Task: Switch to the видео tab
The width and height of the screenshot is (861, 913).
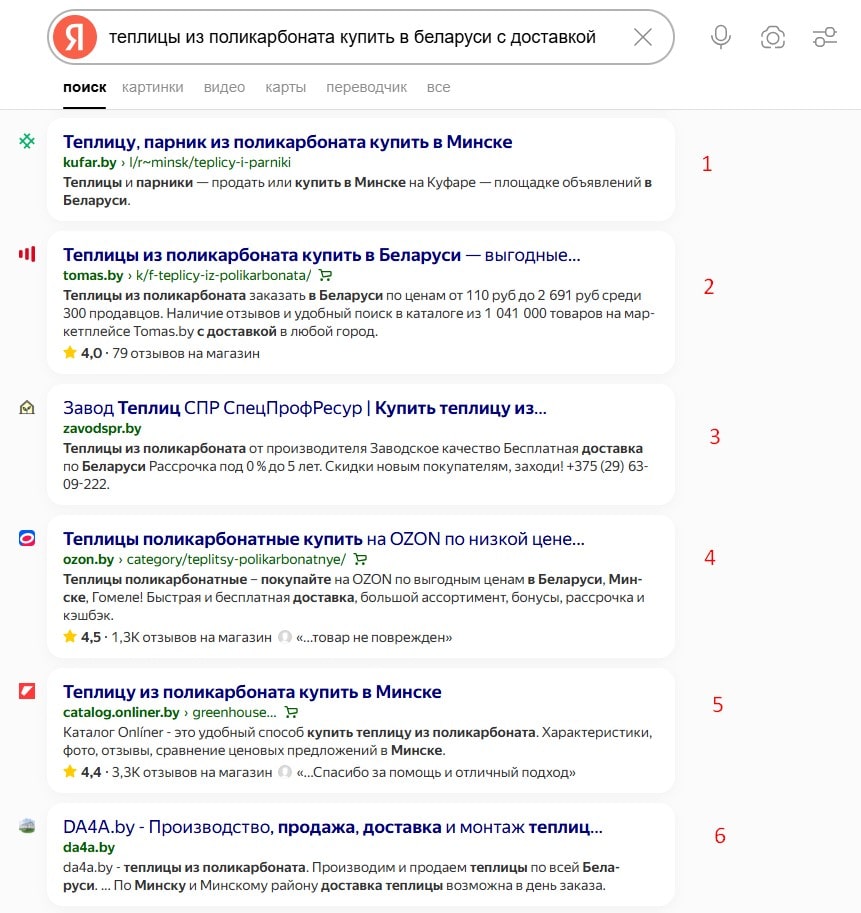Action: pos(224,87)
